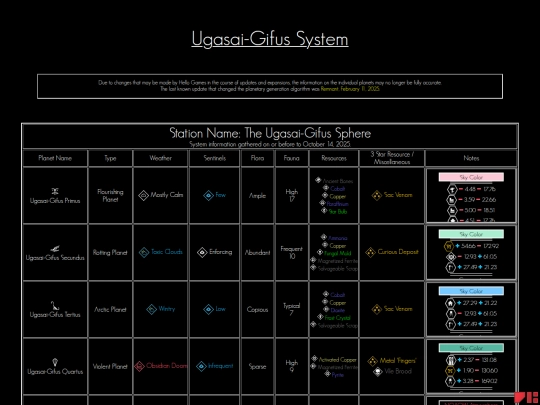Click the gold hexagon icon beside 54.66 172.92
This screenshot has height=405, width=540.
(x=448, y=246)
